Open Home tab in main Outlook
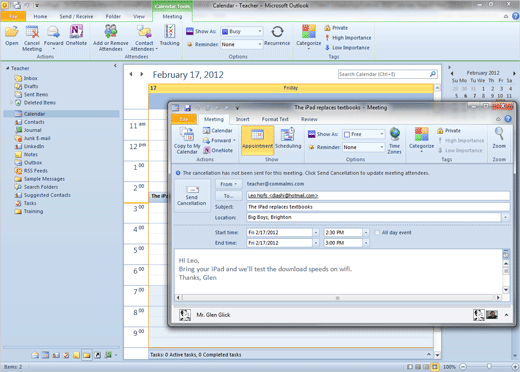This screenshot has width=520, height=372. click(x=40, y=16)
